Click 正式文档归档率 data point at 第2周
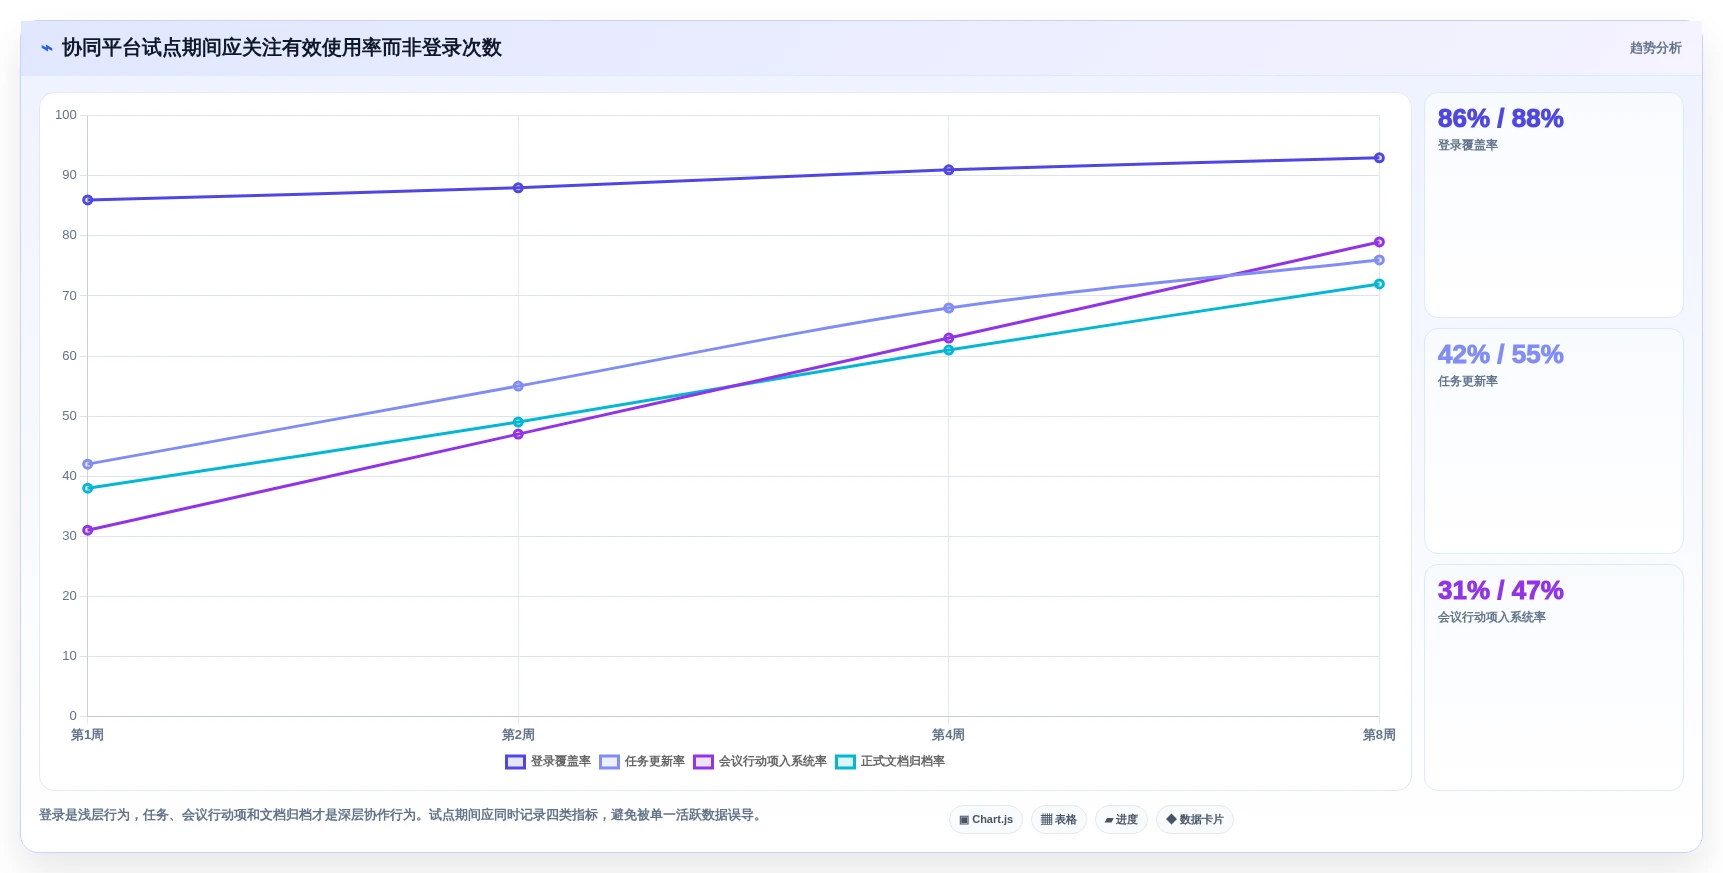This screenshot has width=1723, height=873. tap(518, 422)
